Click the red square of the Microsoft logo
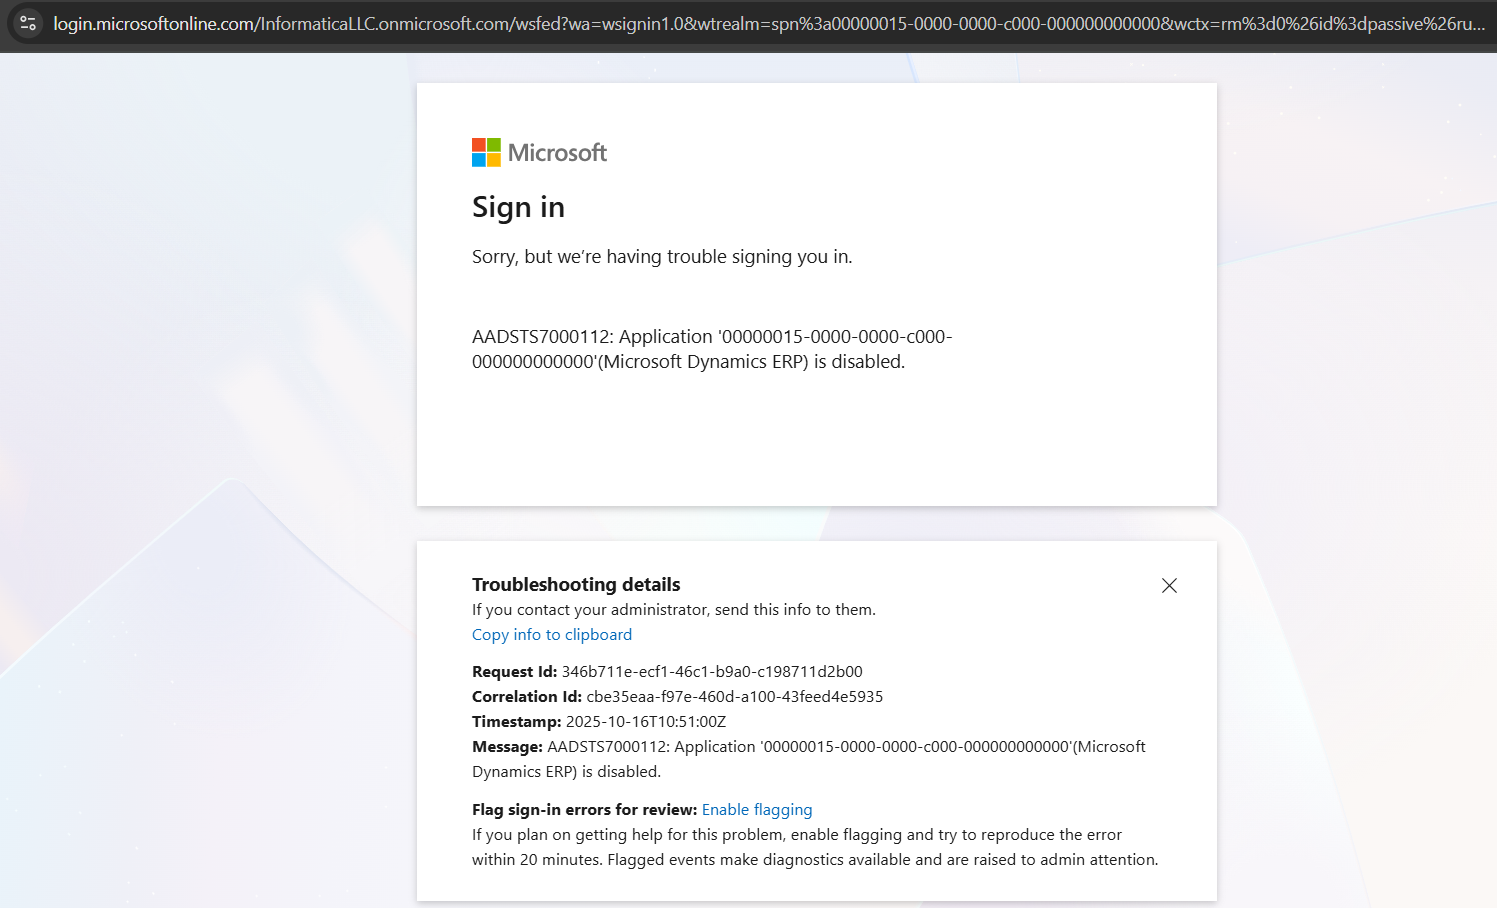Viewport: 1497px width, 908px height. pyautogui.click(x=478, y=144)
